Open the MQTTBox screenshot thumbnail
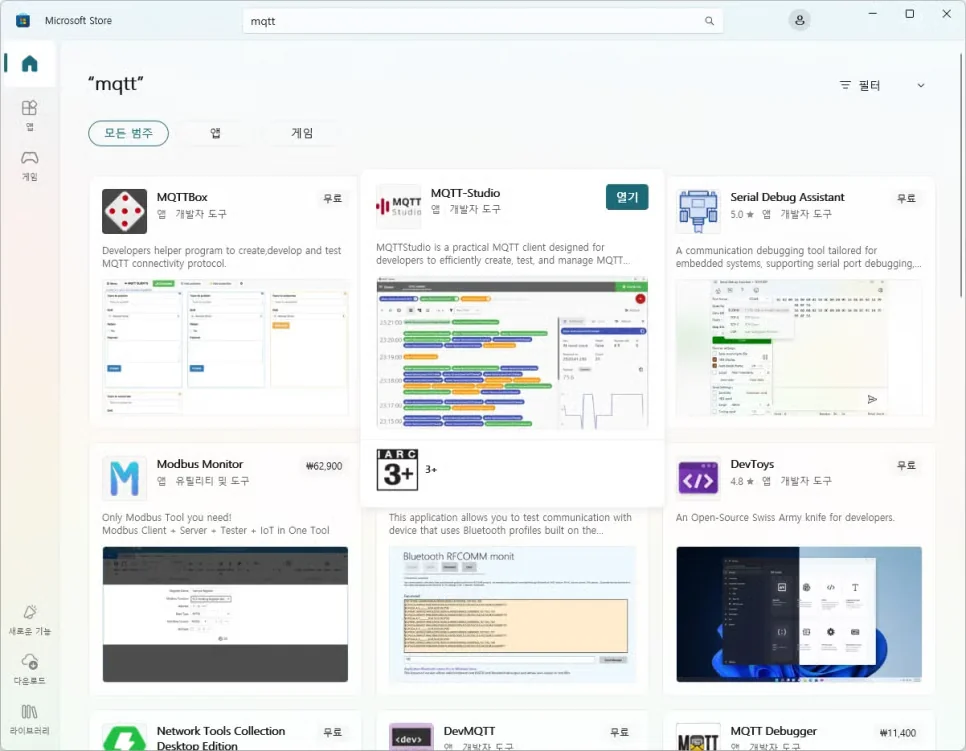The height and width of the screenshot is (751, 966). pos(225,347)
